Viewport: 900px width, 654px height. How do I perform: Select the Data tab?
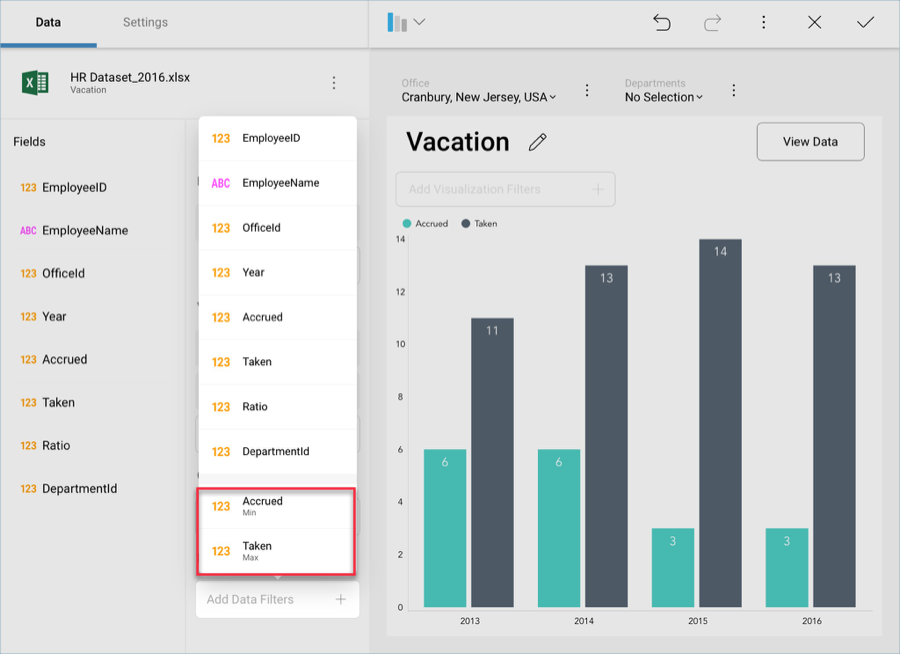click(48, 22)
